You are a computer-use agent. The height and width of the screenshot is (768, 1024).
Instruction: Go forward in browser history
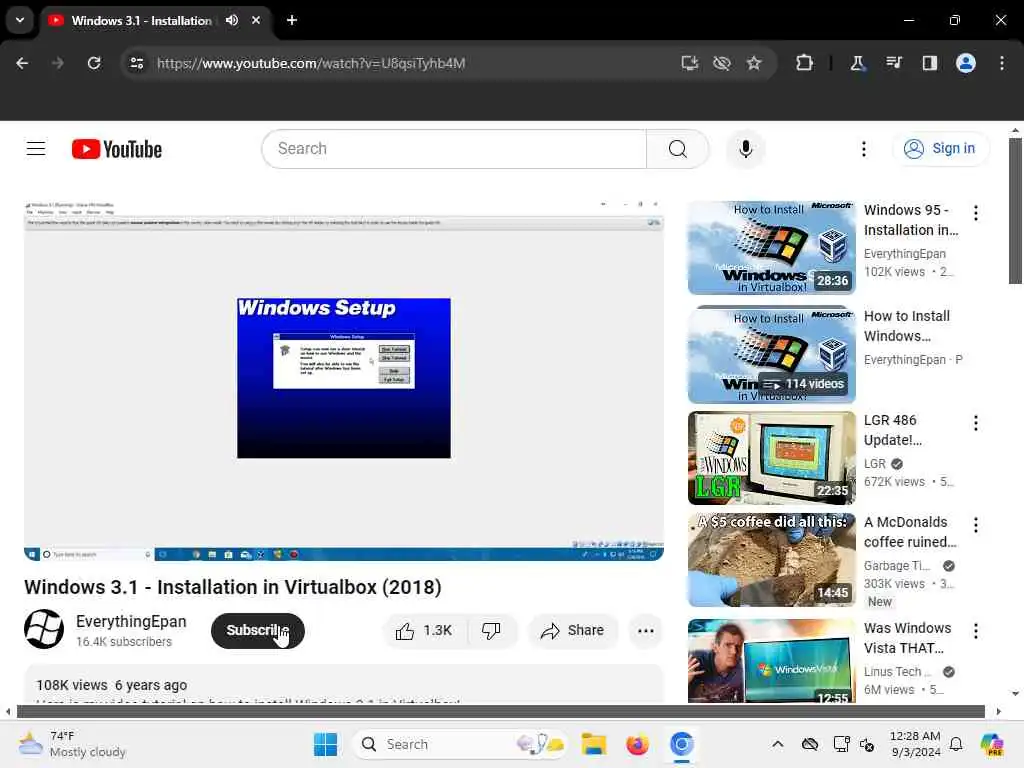pyautogui.click(x=58, y=63)
